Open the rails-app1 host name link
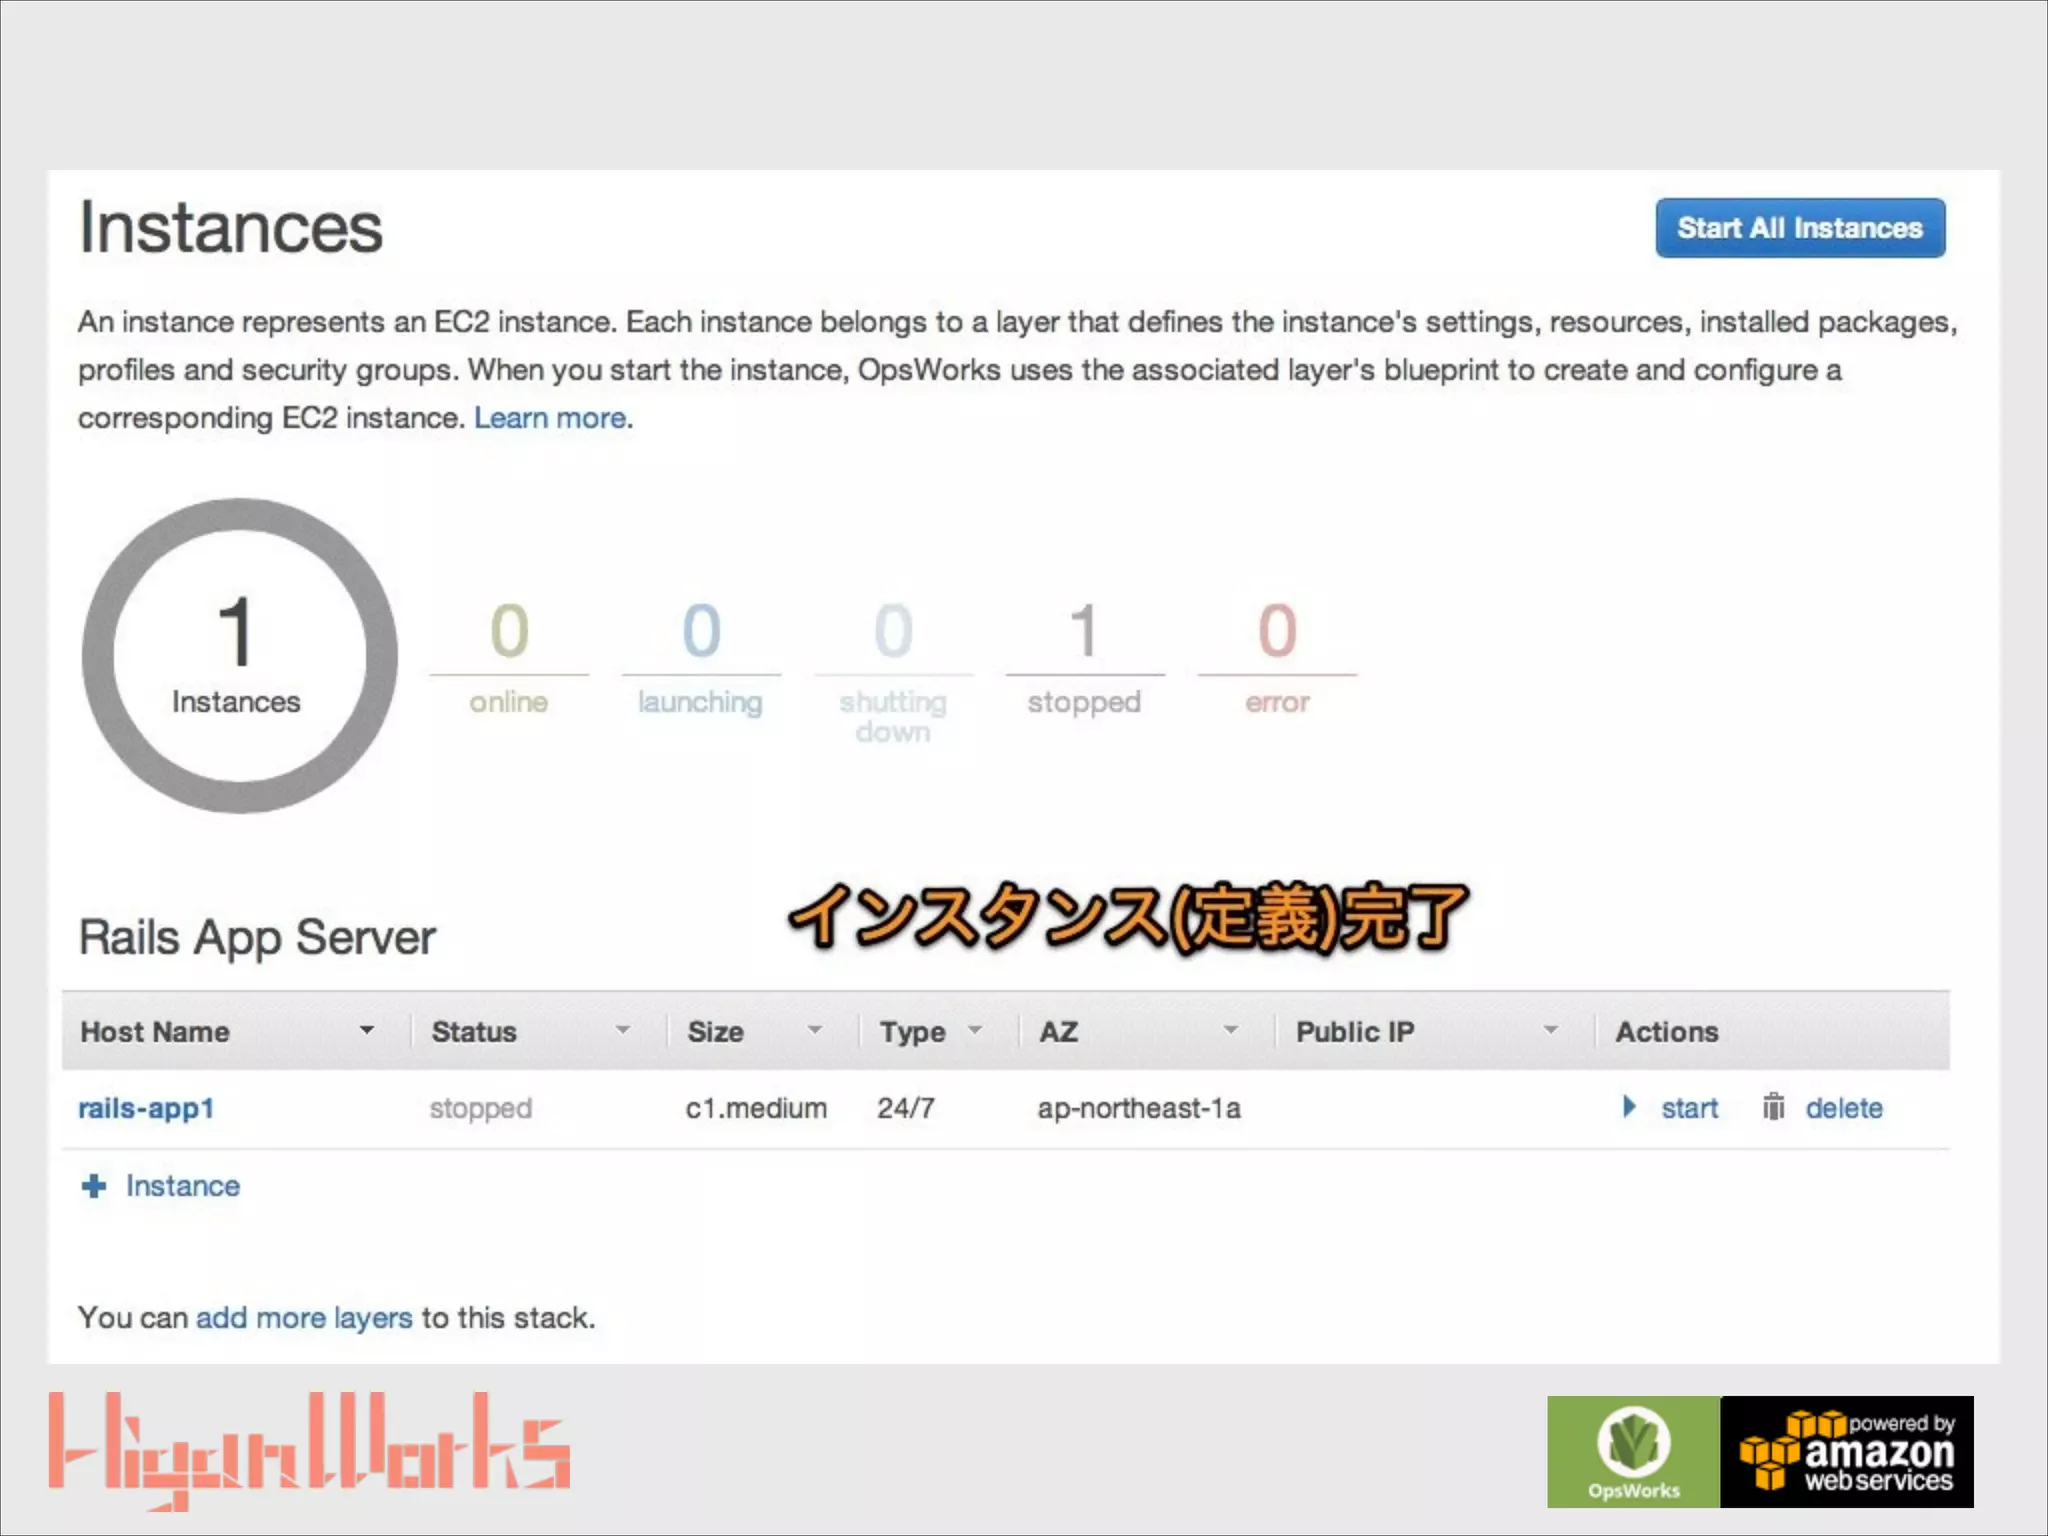 [x=146, y=1108]
